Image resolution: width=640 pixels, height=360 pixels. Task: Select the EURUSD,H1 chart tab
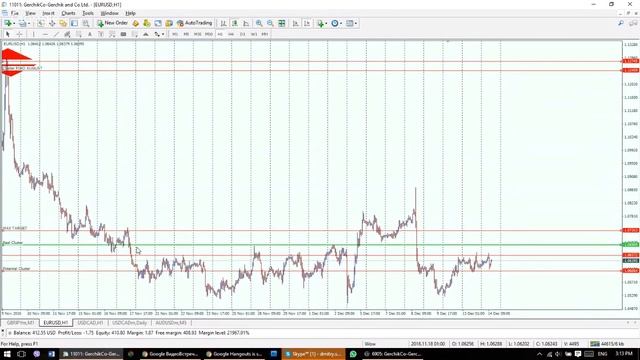click(x=56, y=323)
